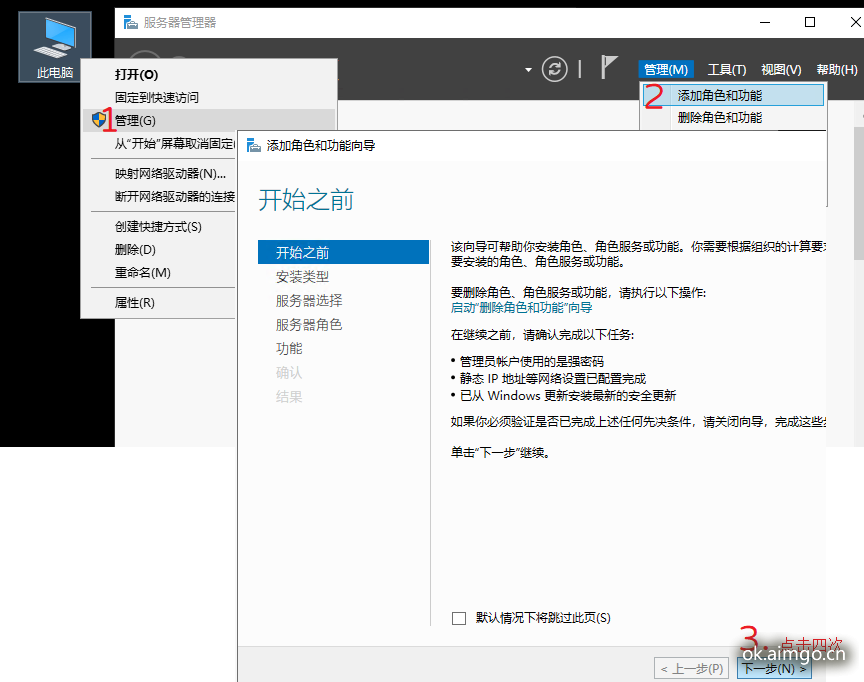The height and width of the screenshot is (682, 864).
Task: Expand the dropdown arrow left of refresh
Action: coord(528,70)
